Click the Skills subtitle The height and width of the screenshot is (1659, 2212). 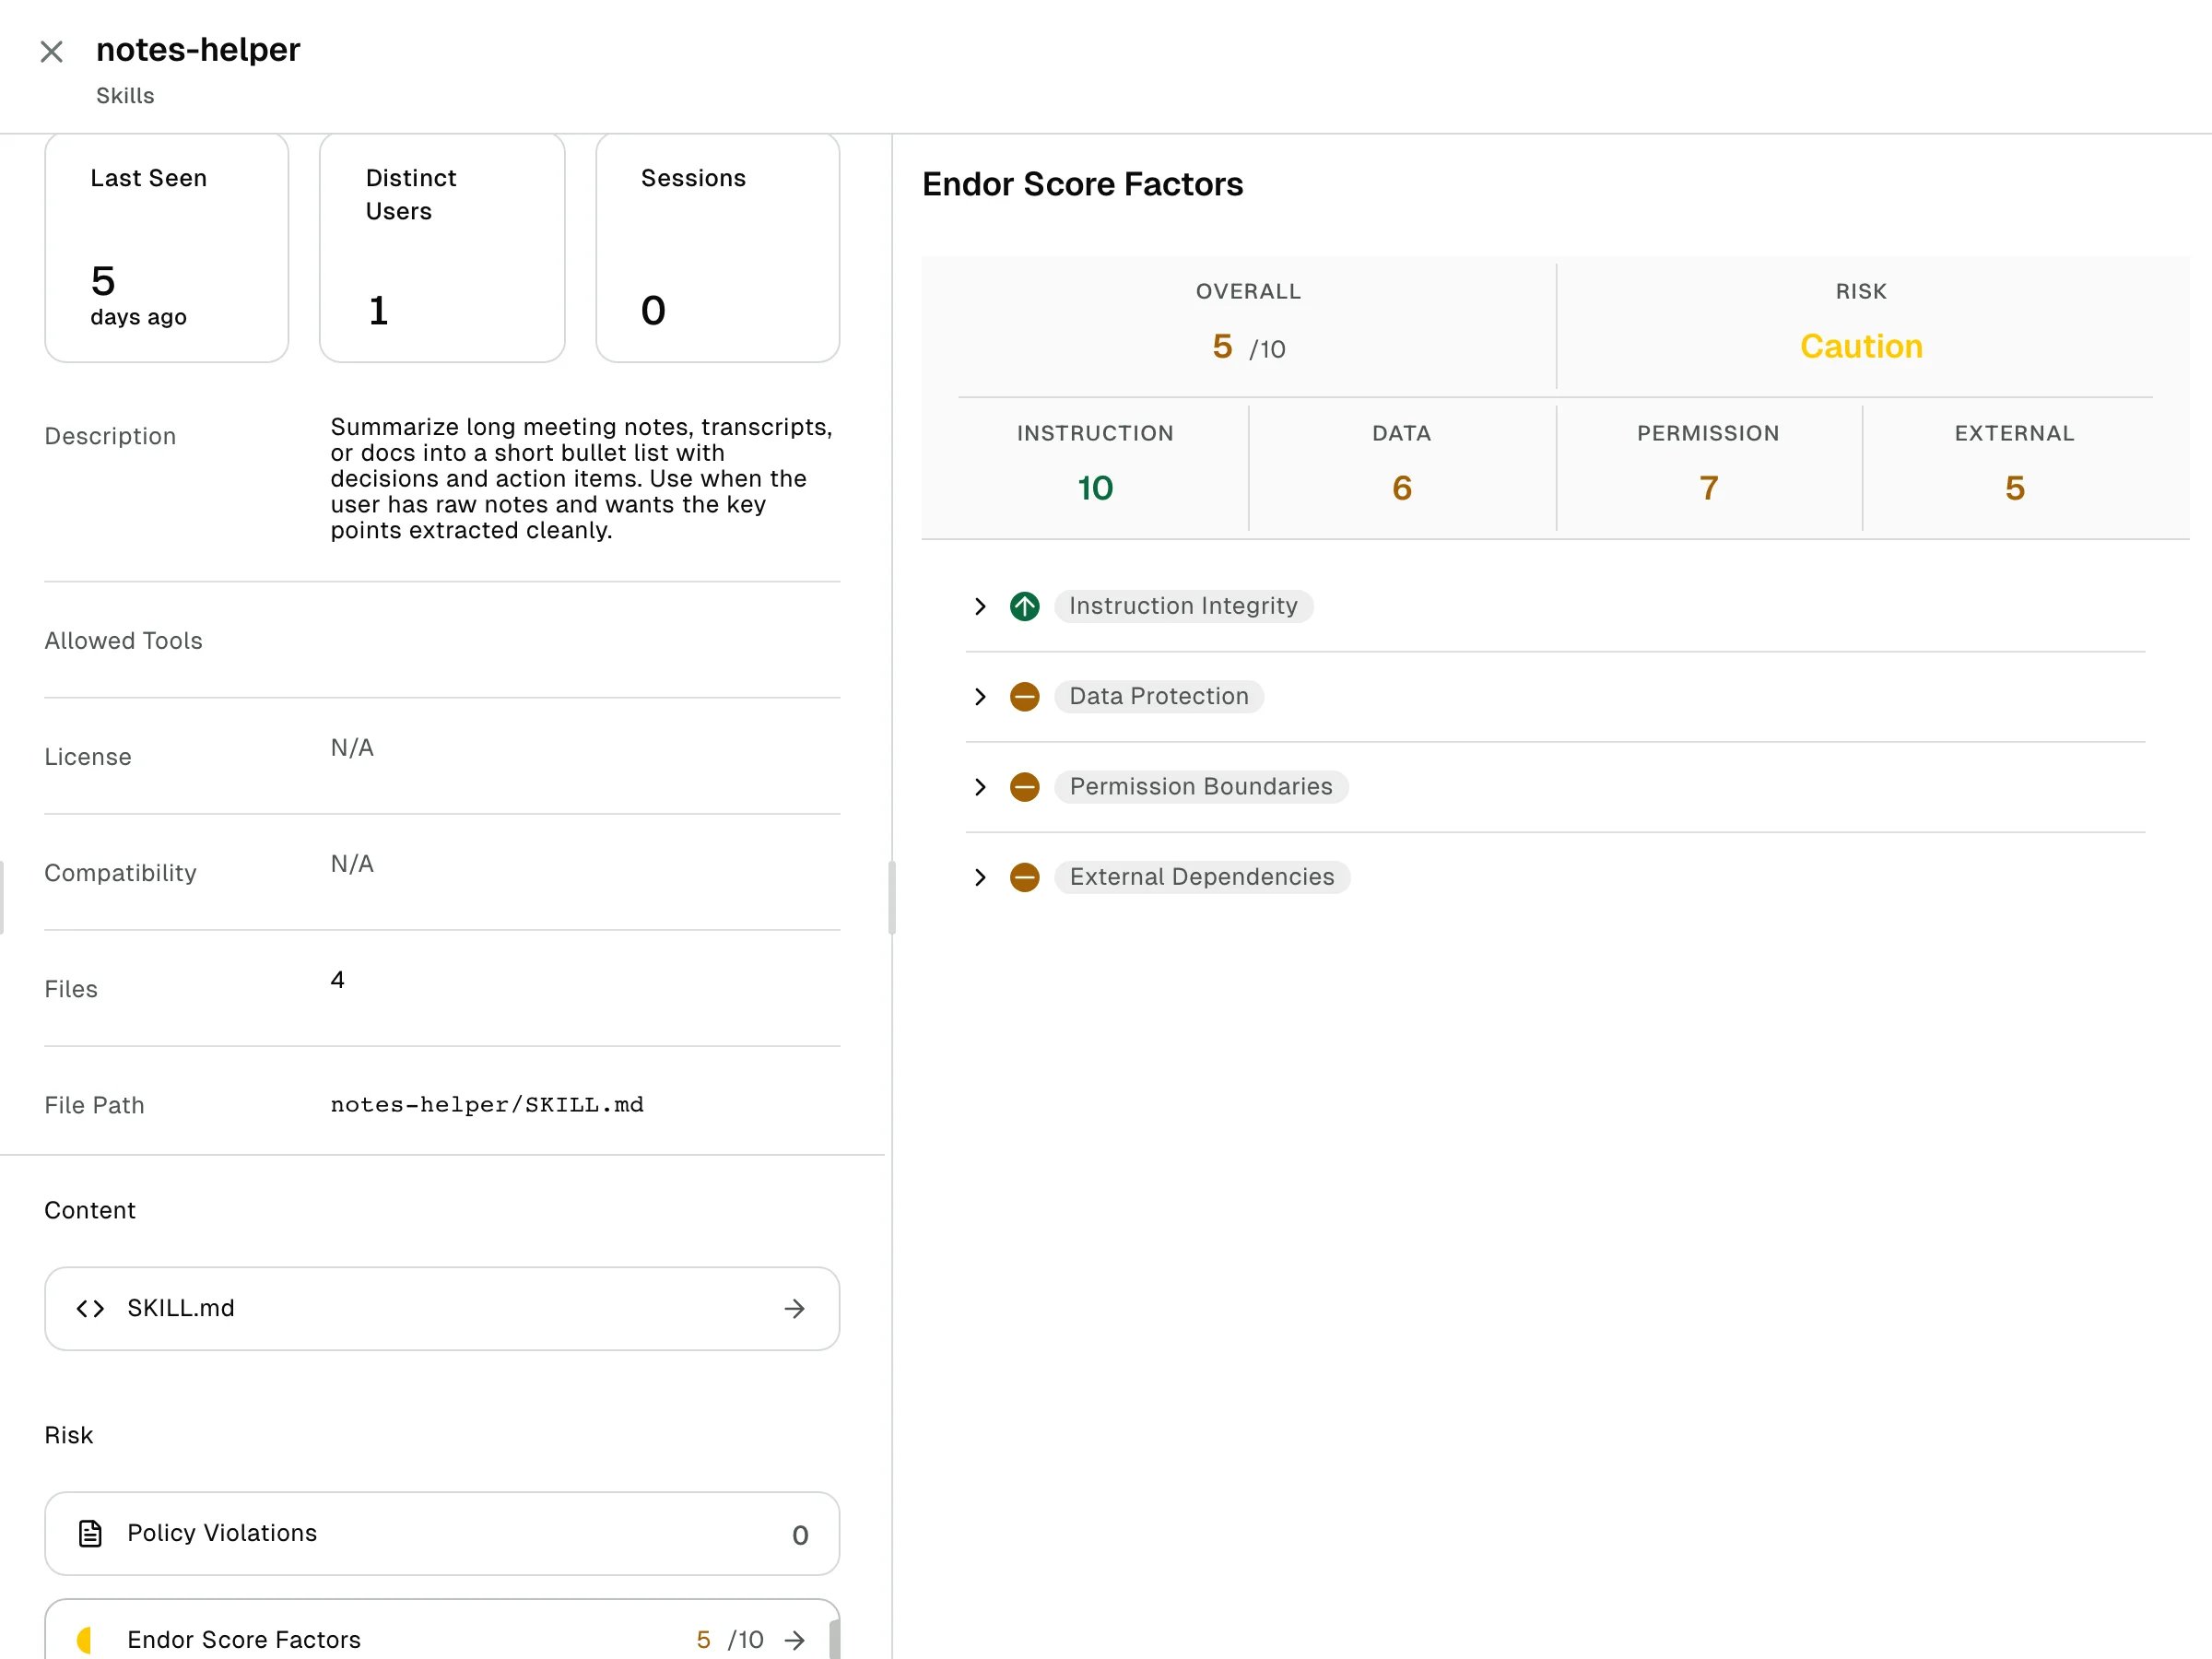125,96
